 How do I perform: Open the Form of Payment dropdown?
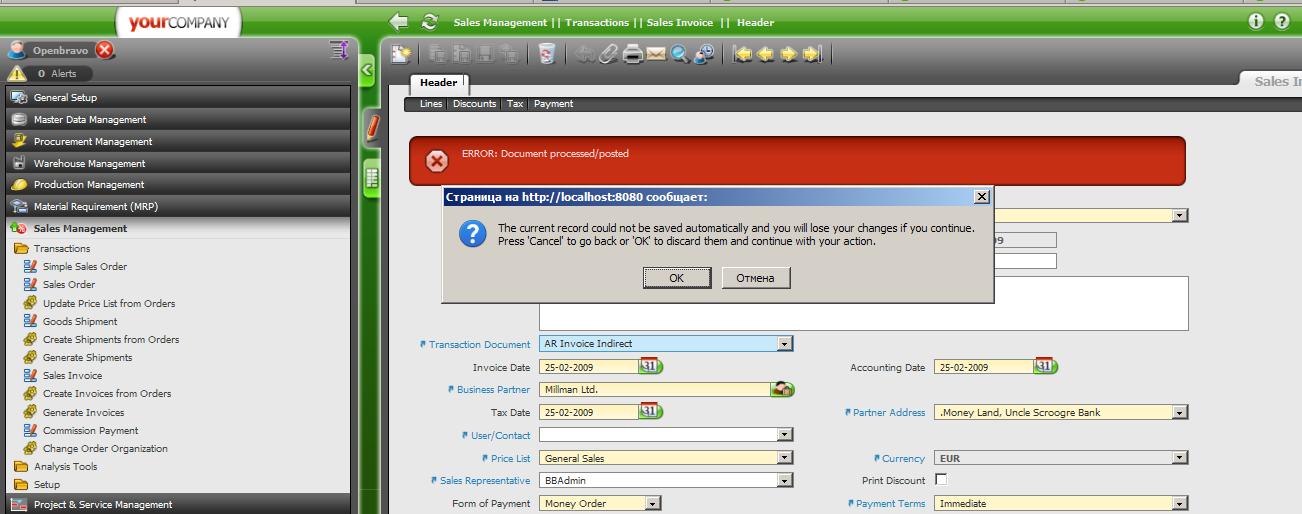pos(653,504)
